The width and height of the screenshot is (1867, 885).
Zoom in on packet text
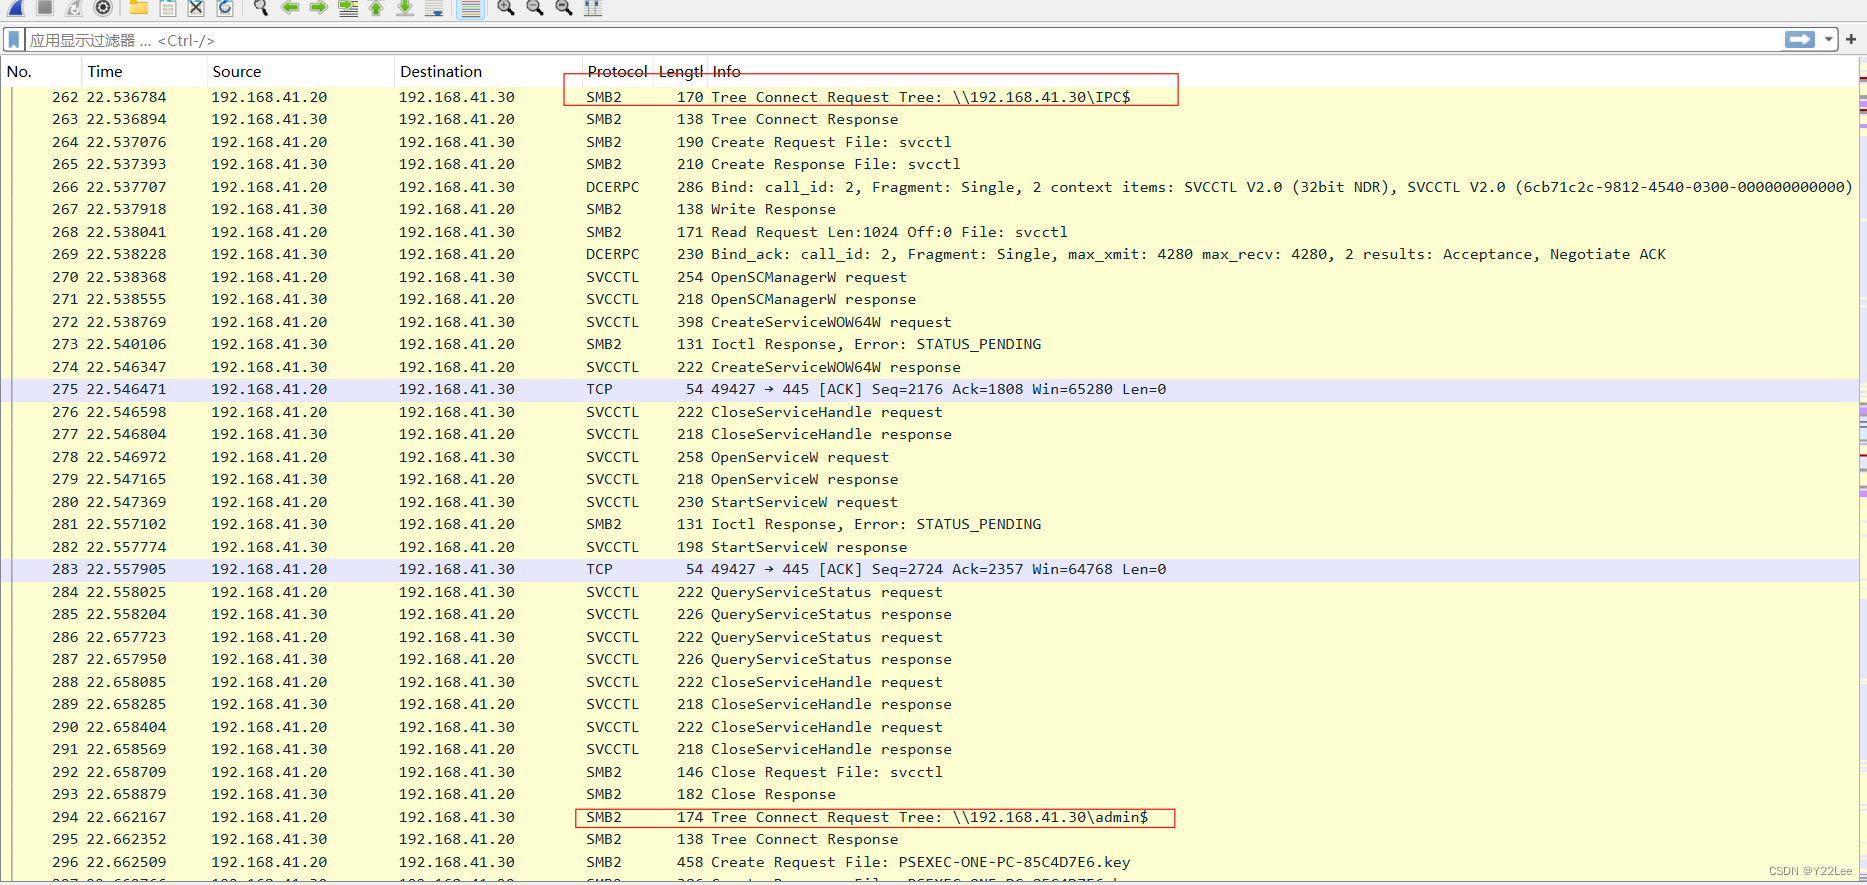click(x=506, y=8)
